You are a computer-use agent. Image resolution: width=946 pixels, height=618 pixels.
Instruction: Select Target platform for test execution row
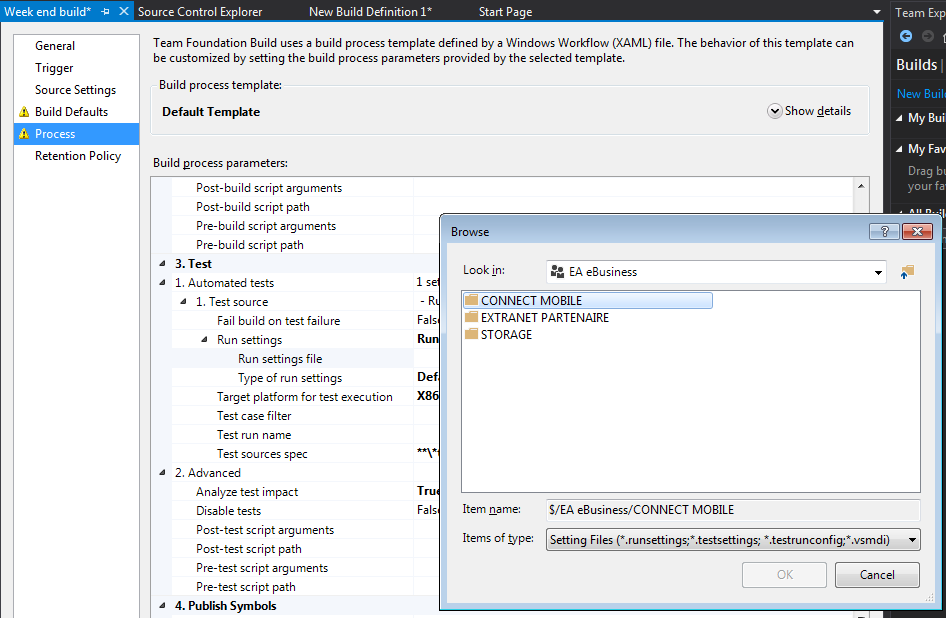tap(305, 397)
